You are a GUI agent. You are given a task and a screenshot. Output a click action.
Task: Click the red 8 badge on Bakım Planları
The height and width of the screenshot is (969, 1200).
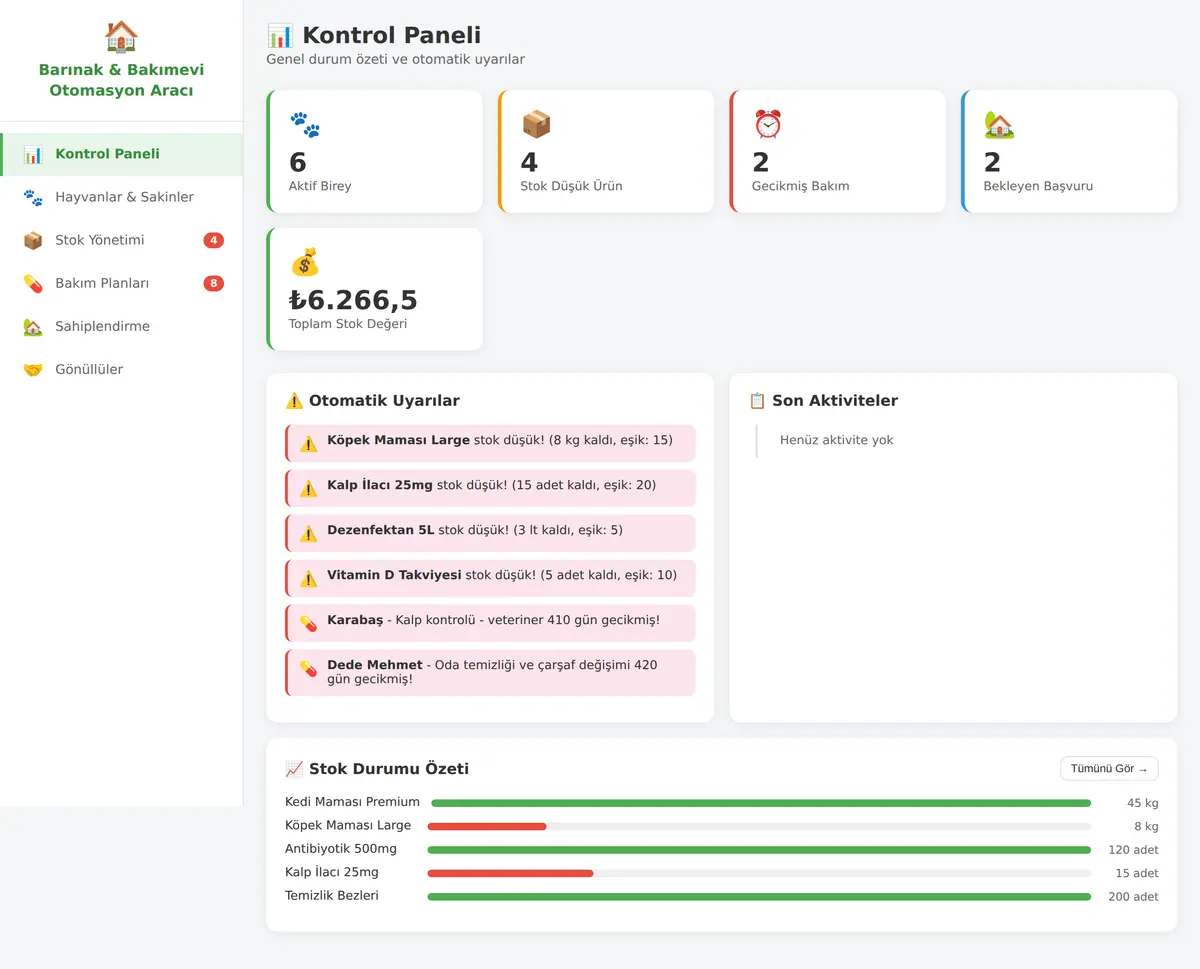click(213, 283)
